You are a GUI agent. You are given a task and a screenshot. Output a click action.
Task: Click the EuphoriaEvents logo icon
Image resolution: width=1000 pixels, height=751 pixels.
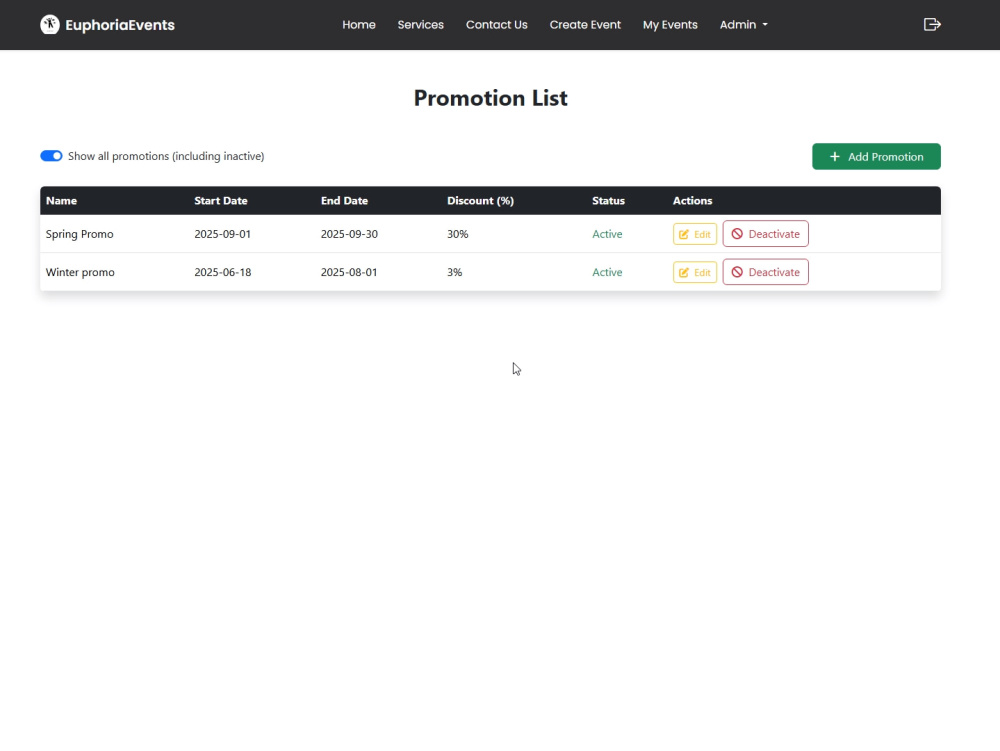pos(50,25)
